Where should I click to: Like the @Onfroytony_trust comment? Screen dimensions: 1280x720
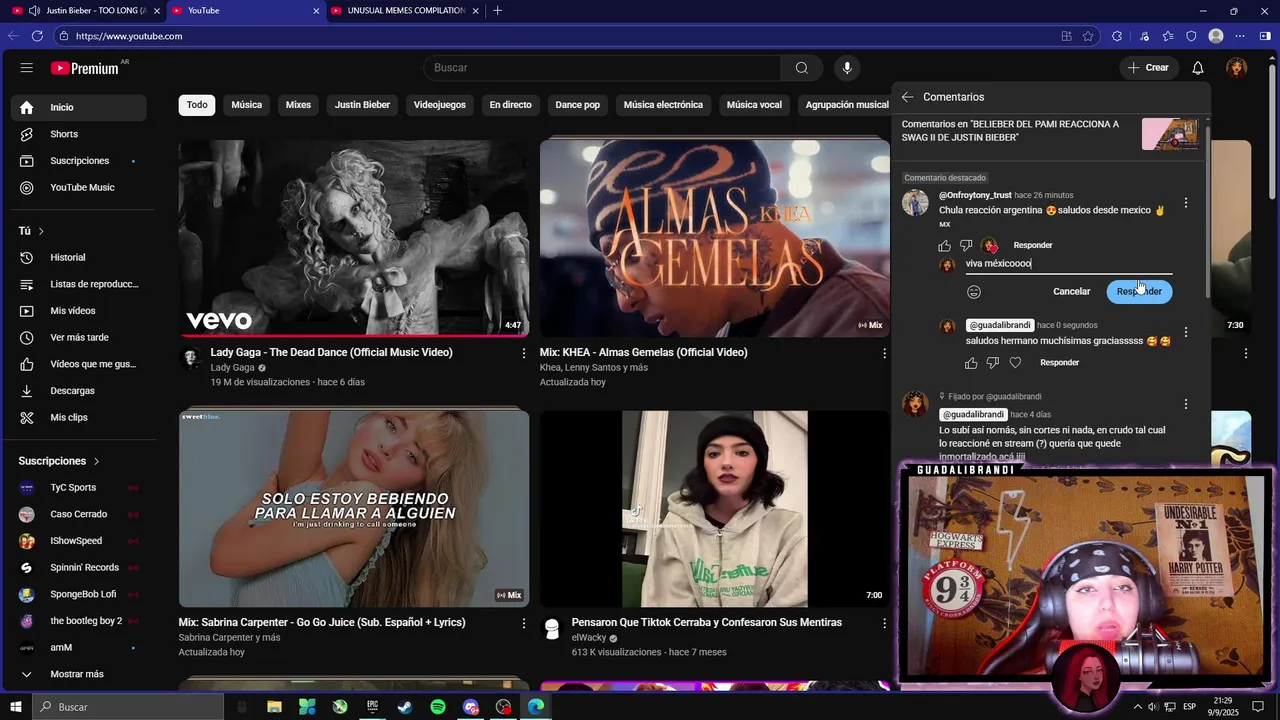945,246
